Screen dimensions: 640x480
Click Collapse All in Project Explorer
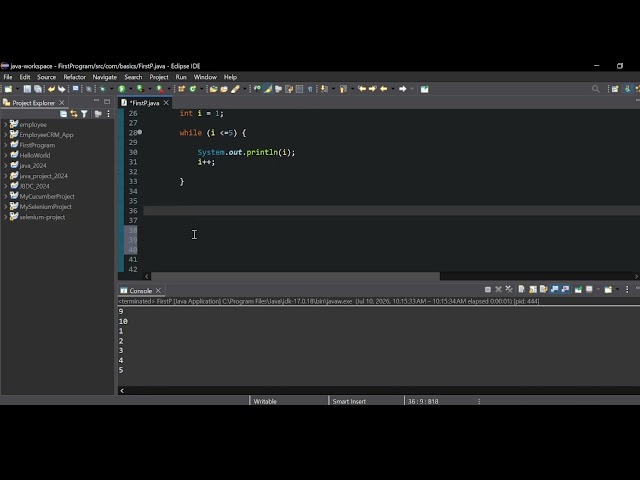[63, 114]
